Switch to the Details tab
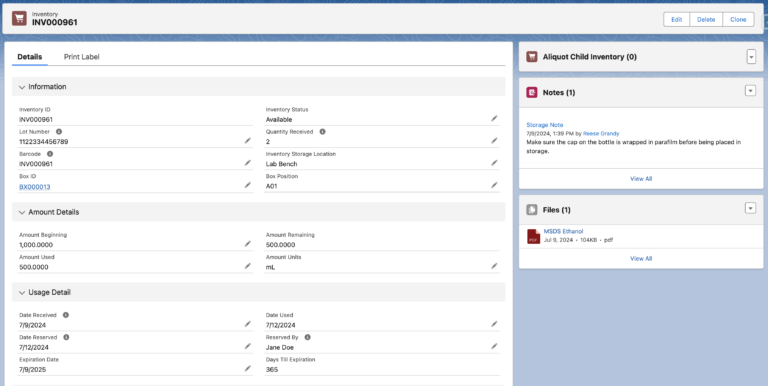Viewport: 768px width, 386px height. [x=30, y=57]
